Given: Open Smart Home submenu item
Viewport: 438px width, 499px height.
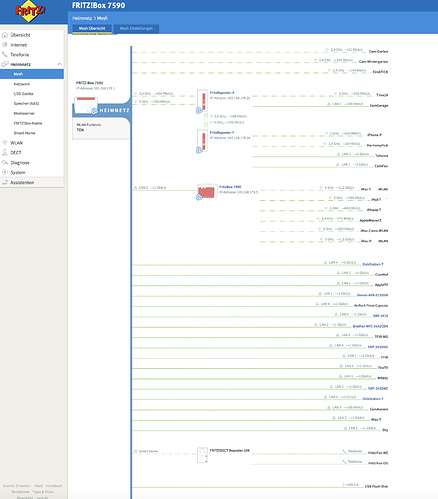Looking at the screenshot, I should pos(24,133).
